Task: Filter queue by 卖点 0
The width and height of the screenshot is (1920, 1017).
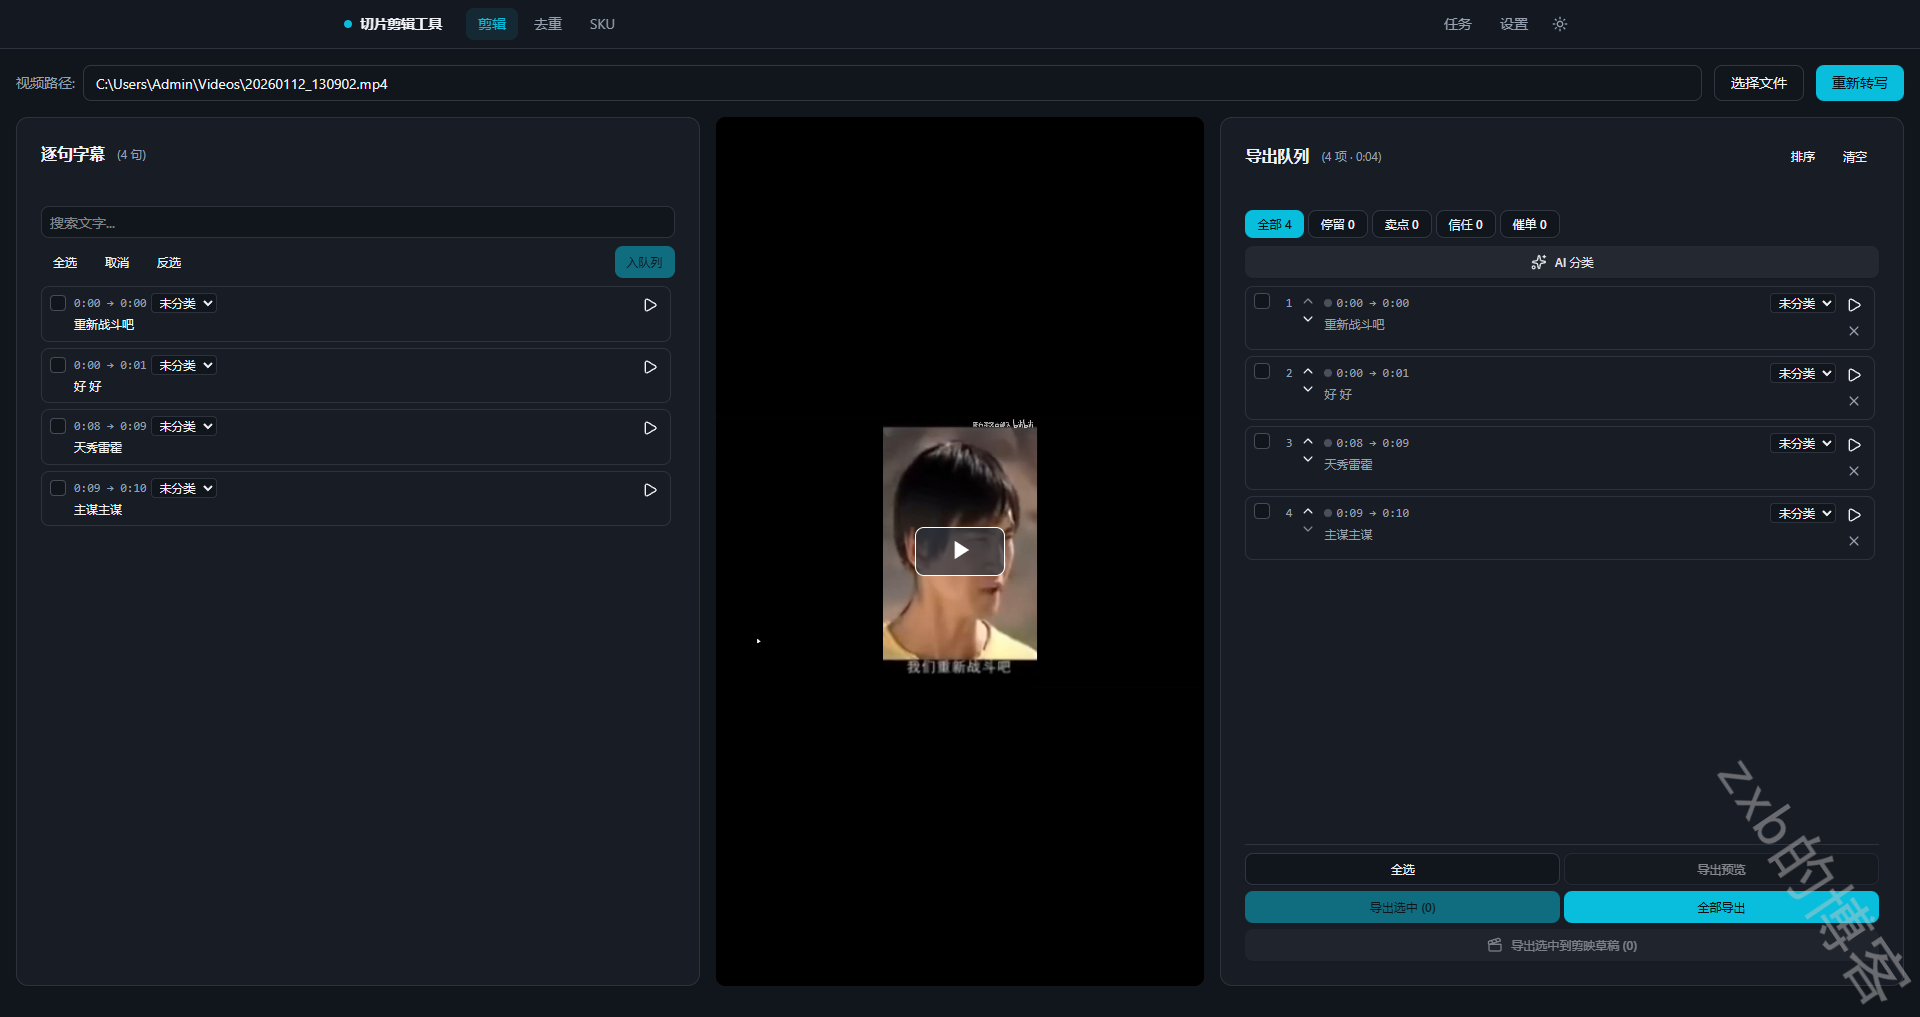Action: tap(1402, 224)
